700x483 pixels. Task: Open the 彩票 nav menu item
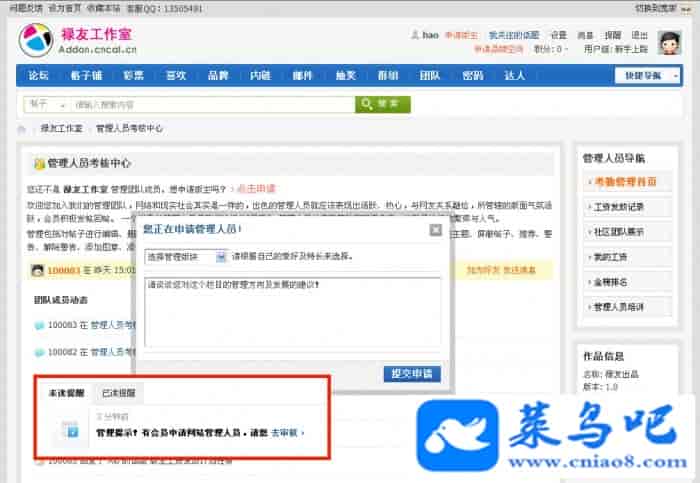point(133,75)
